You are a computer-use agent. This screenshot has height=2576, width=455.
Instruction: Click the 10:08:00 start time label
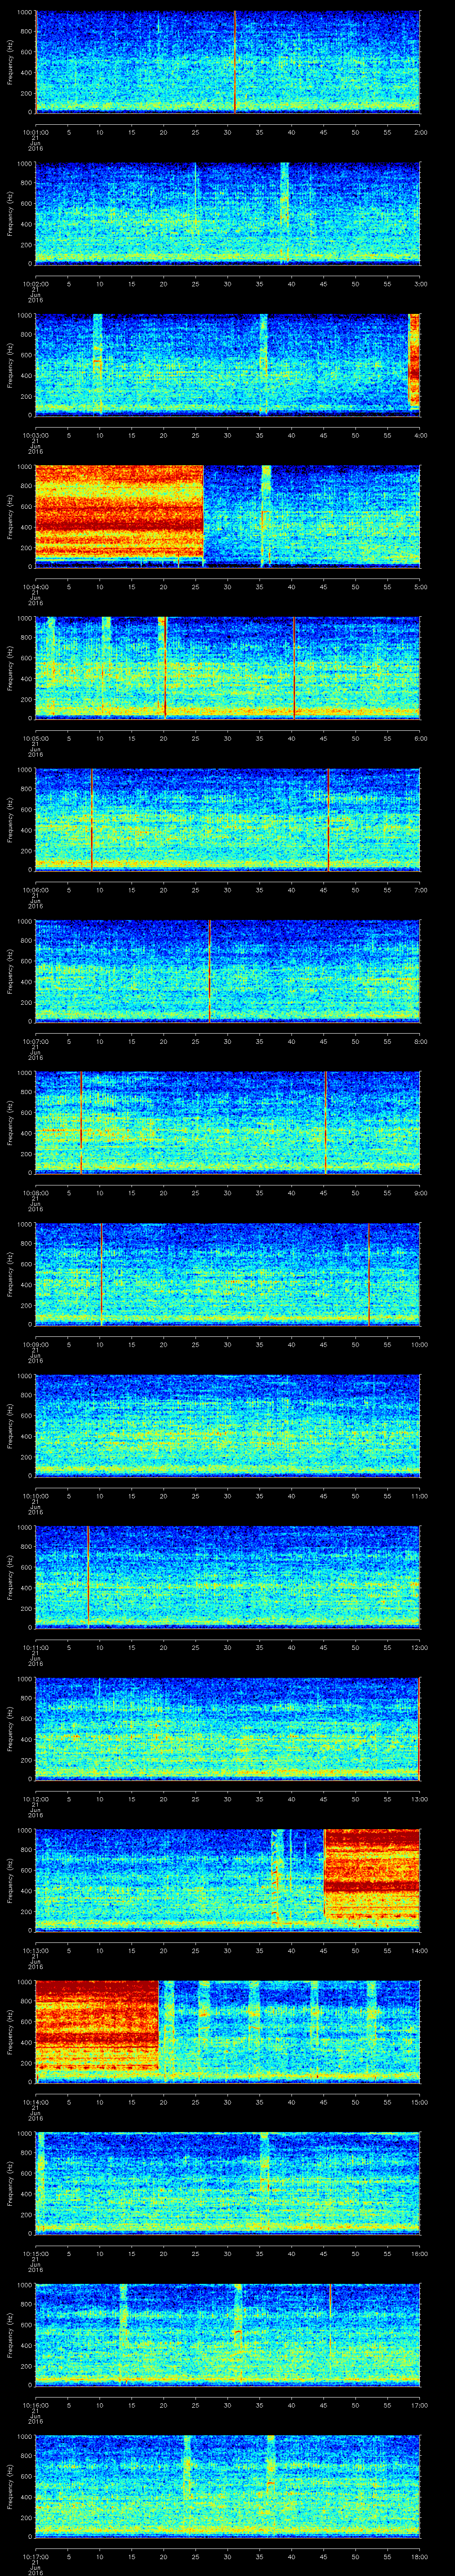[x=35, y=1194]
